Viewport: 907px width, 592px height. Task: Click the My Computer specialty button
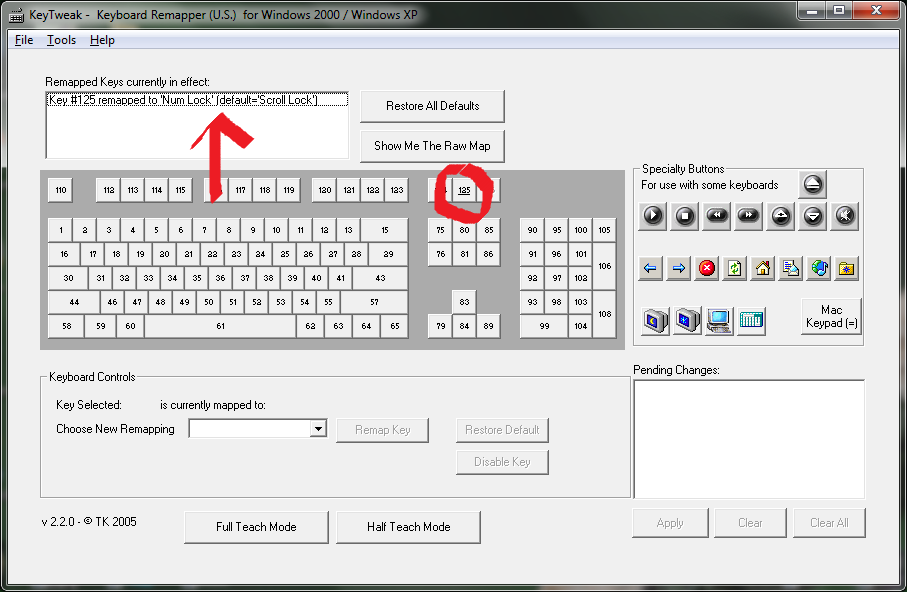tap(718, 320)
